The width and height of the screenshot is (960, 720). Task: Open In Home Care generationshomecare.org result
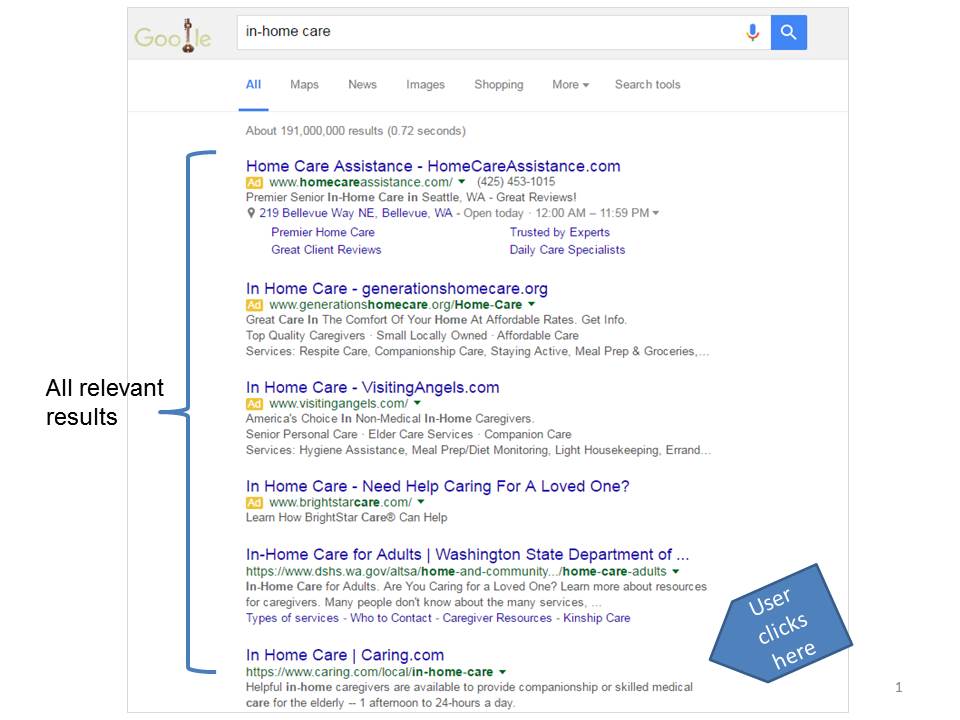point(397,288)
